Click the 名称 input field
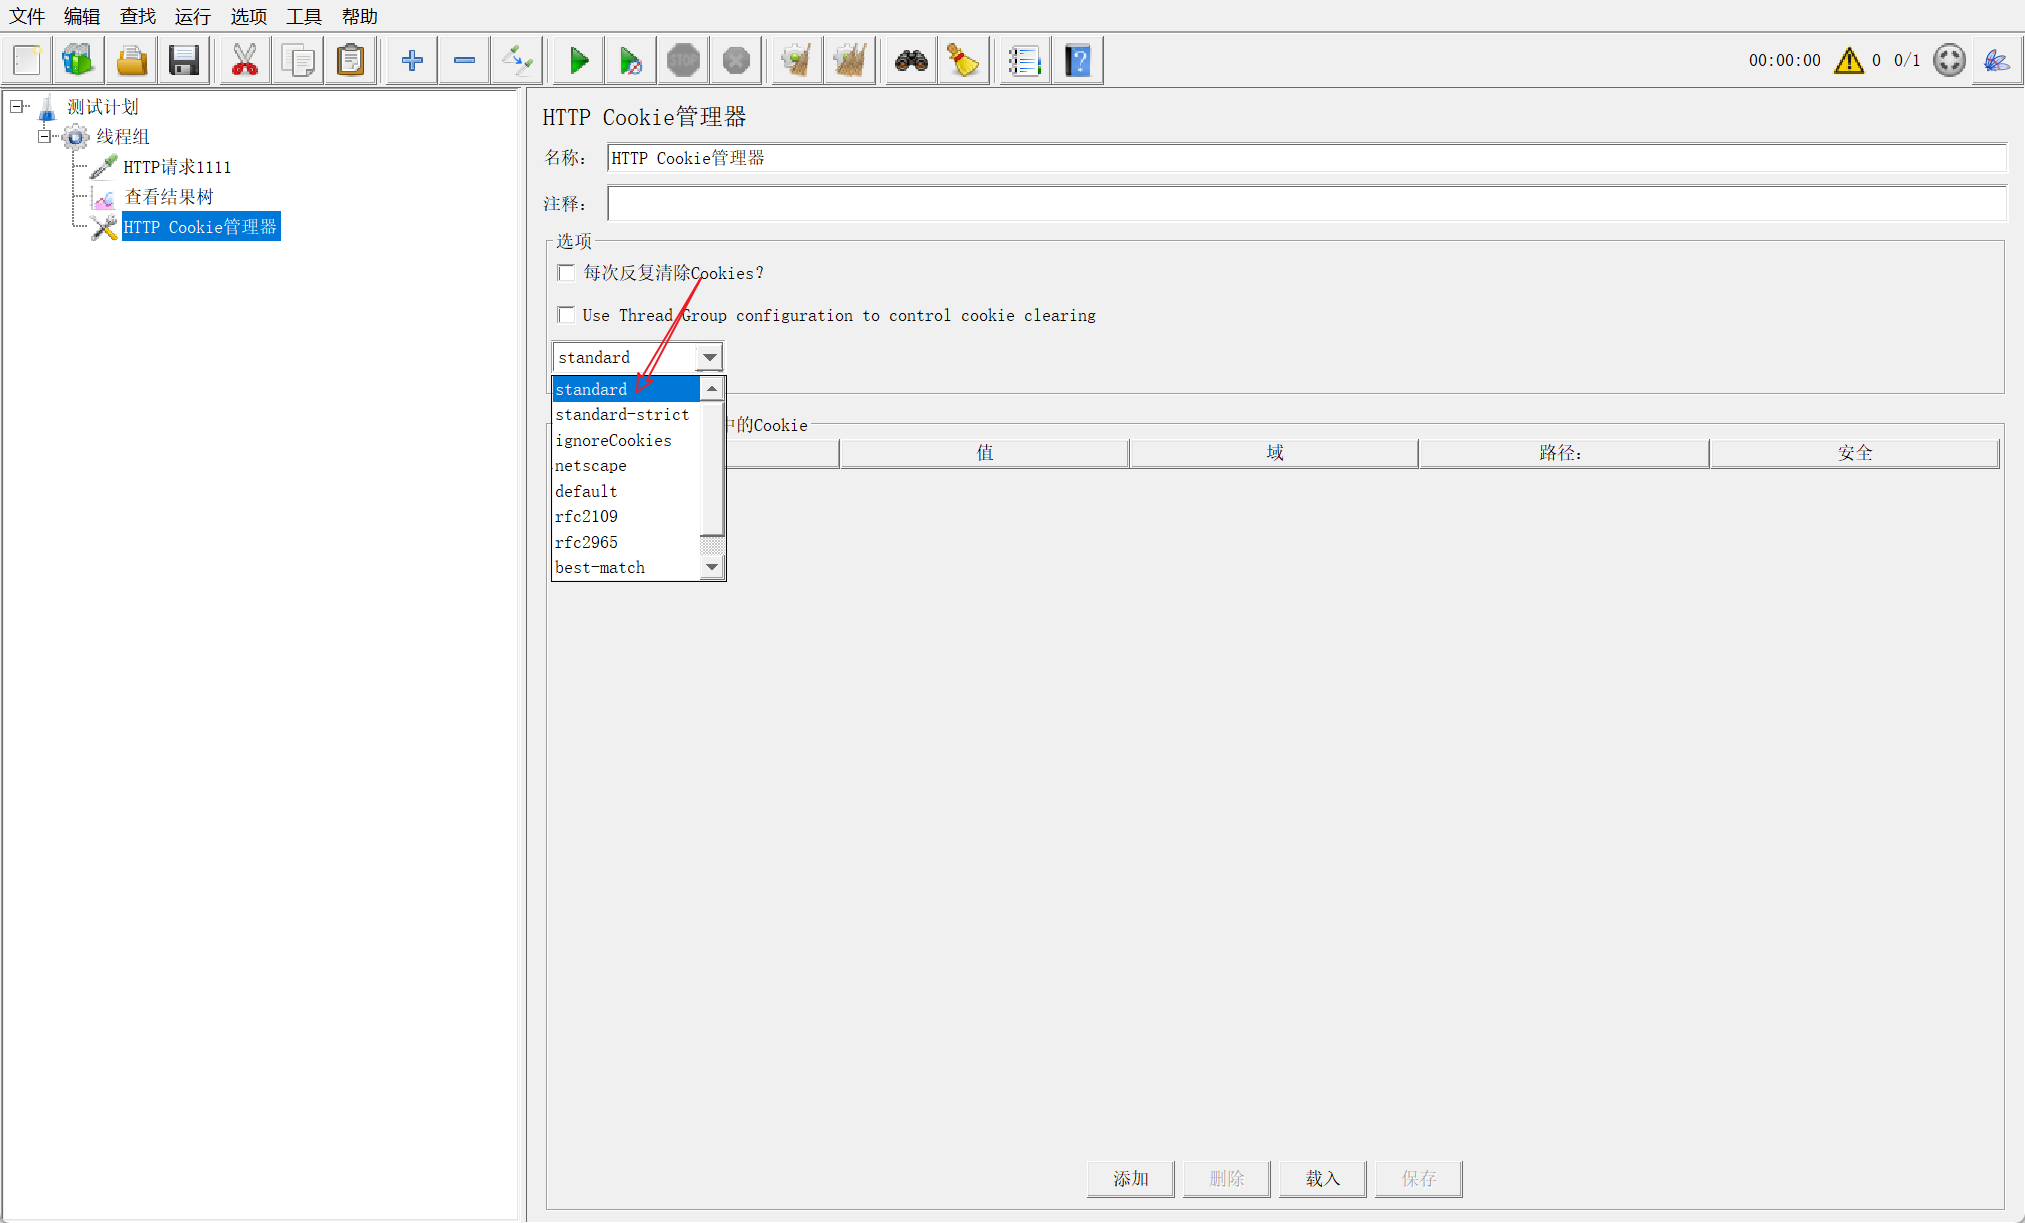The height and width of the screenshot is (1223, 2025). coord(1306,158)
